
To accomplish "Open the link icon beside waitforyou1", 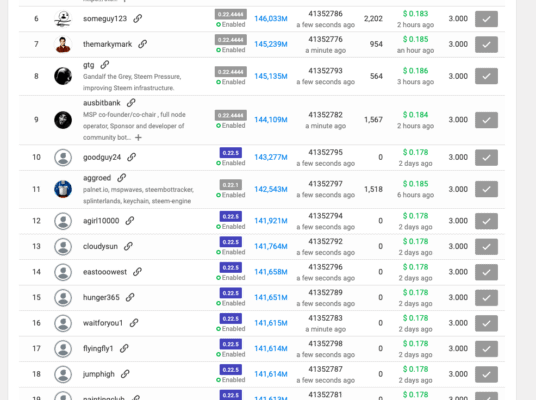I will pyautogui.click(x=134, y=323).
